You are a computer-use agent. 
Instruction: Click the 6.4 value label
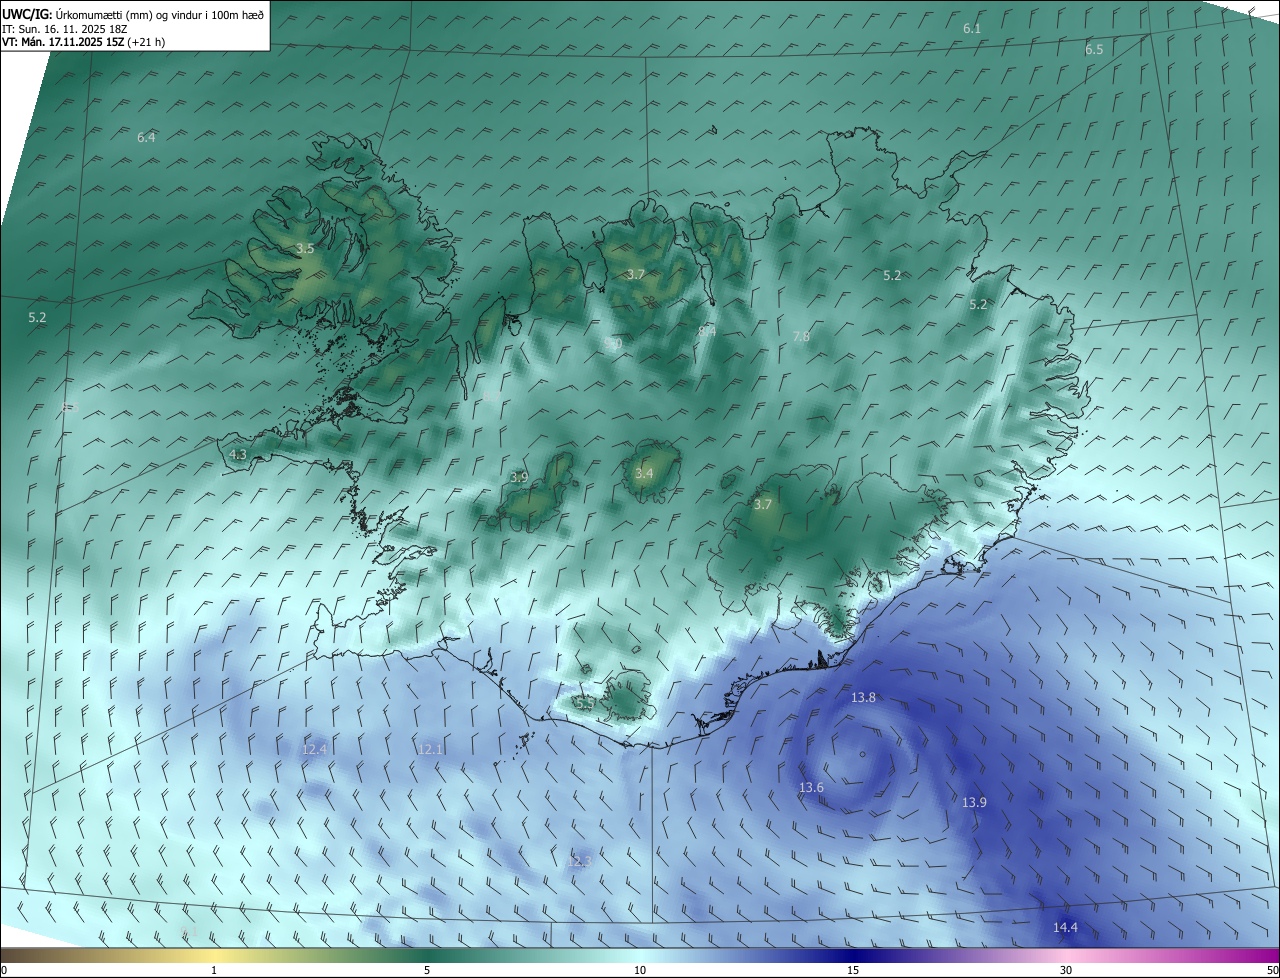coord(146,137)
